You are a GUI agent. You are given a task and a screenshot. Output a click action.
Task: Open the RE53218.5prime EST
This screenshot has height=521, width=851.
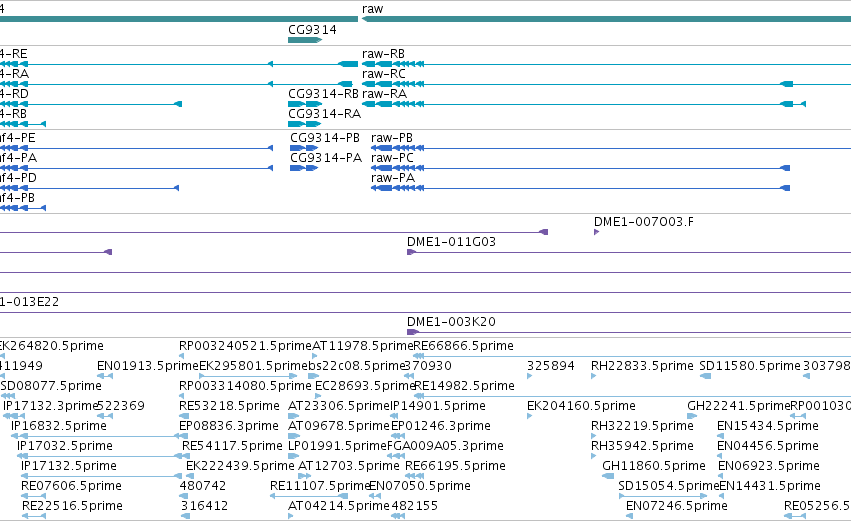click(x=229, y=406)
